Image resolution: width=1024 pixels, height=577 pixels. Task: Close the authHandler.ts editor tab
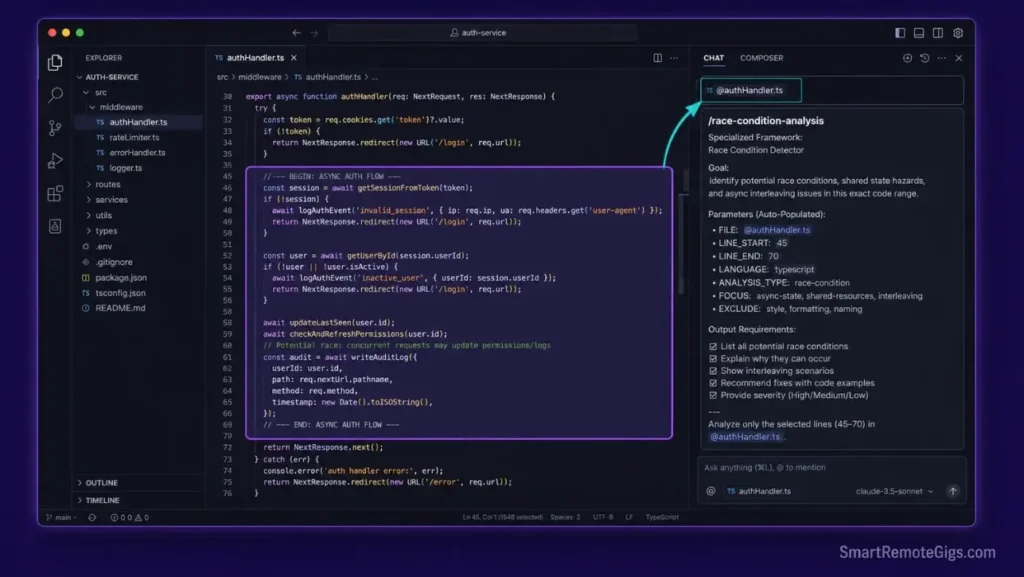tap(294, 58)
